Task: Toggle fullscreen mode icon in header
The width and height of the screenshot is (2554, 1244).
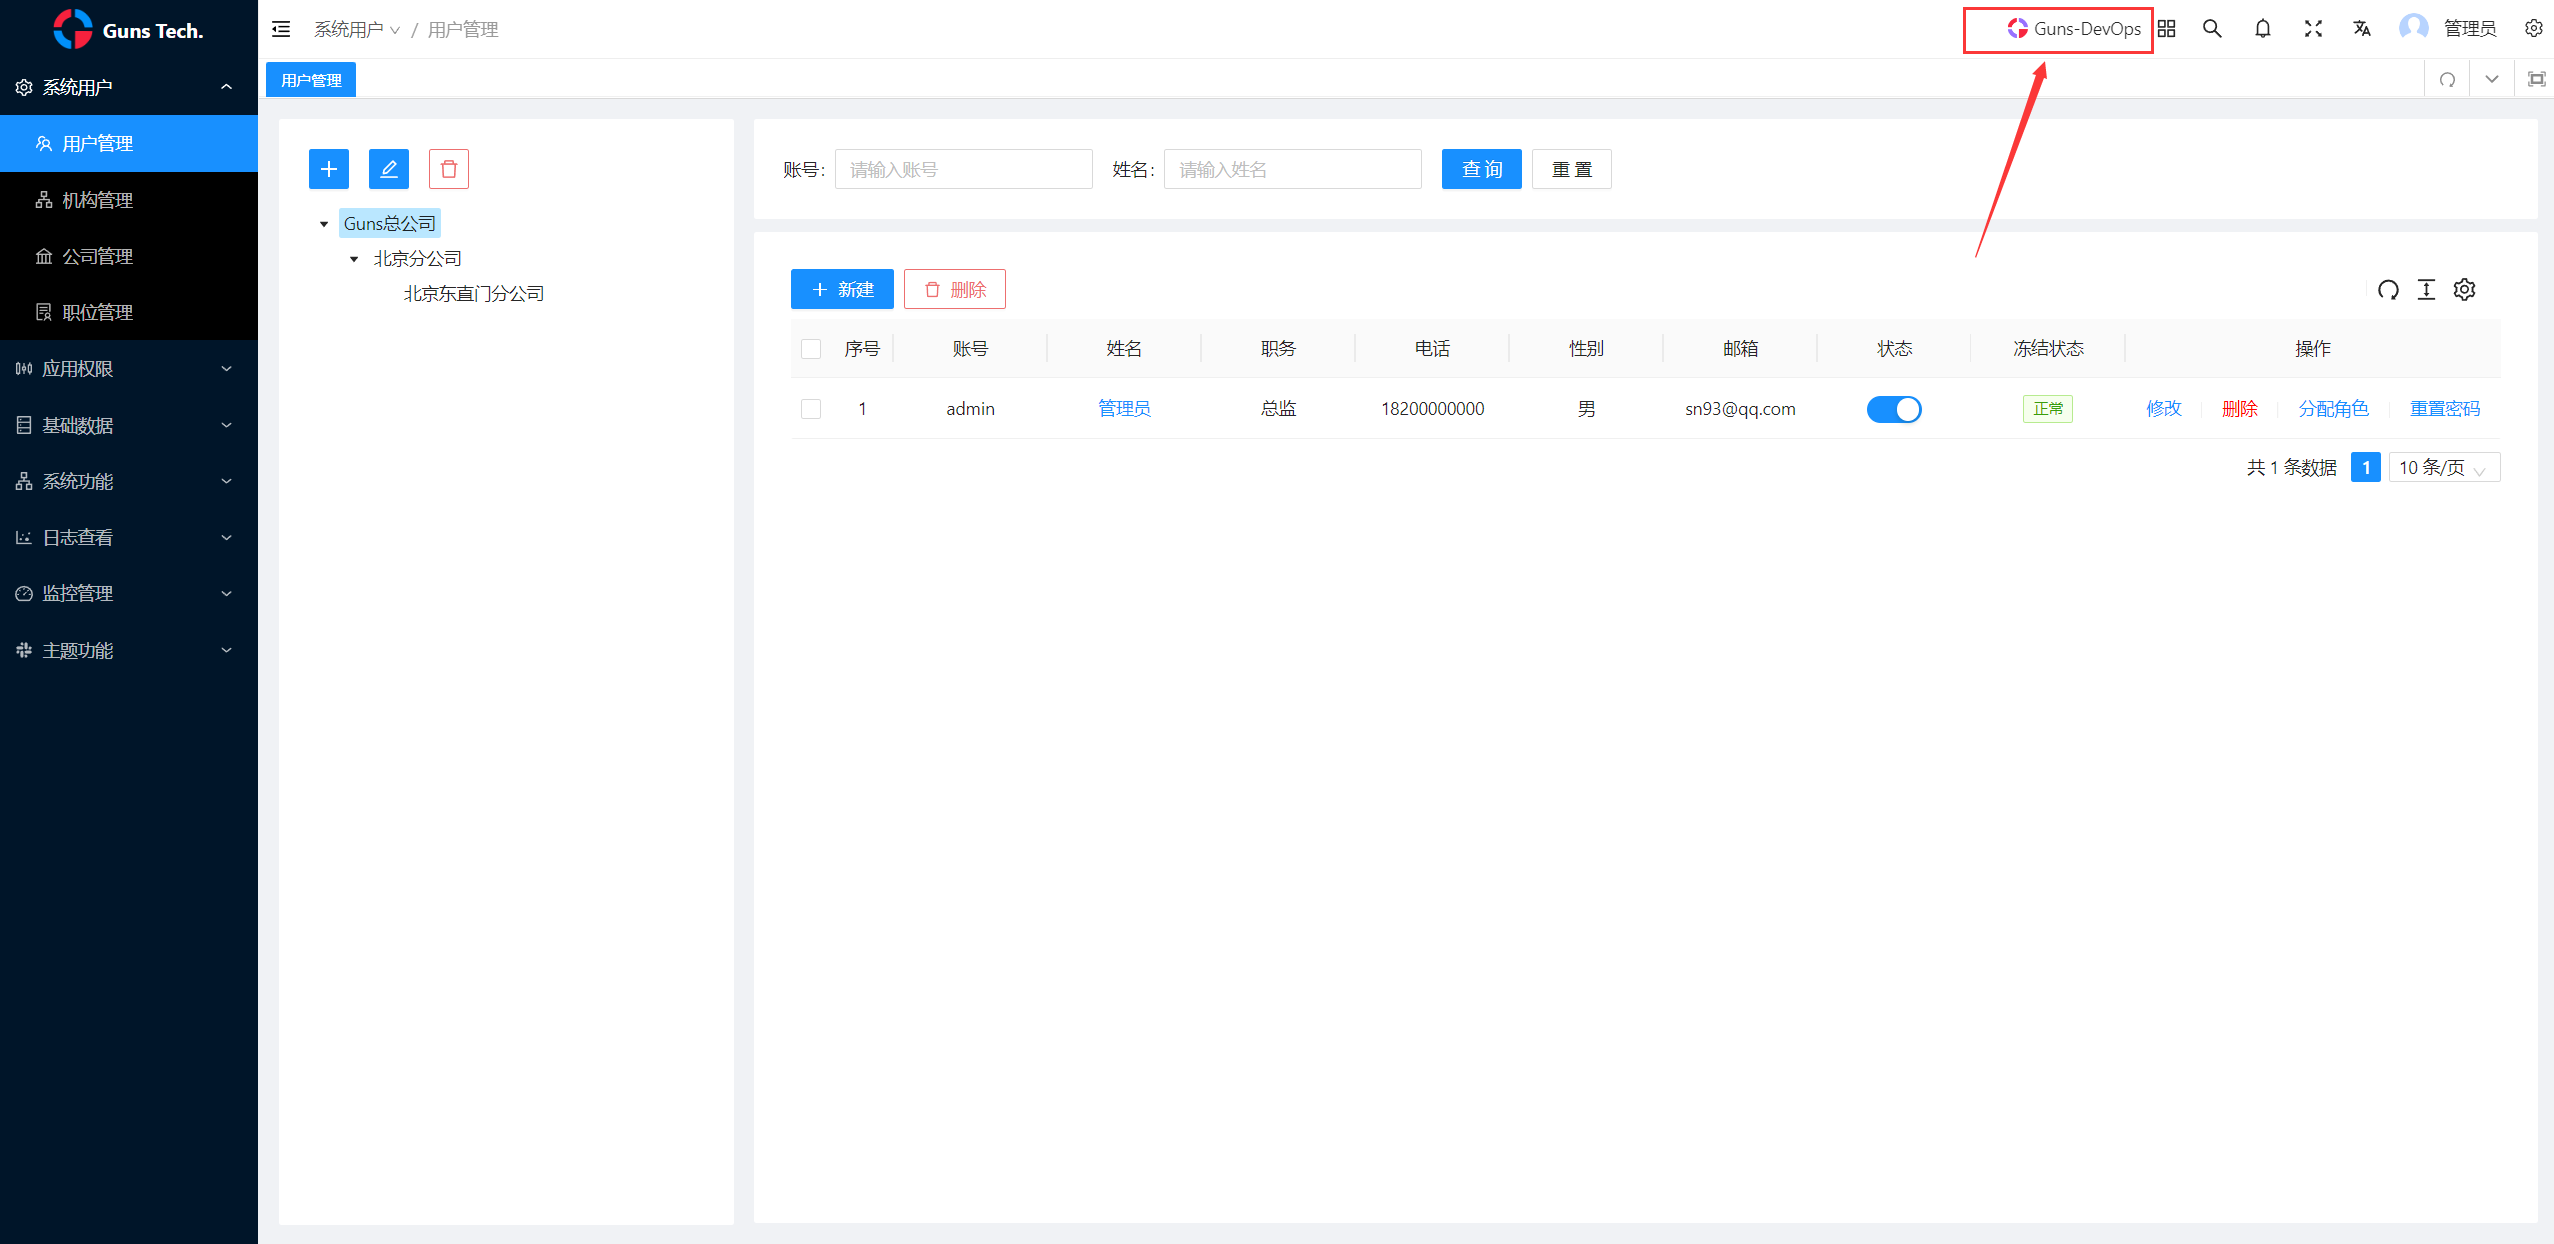Action: tap(2313, 29)
